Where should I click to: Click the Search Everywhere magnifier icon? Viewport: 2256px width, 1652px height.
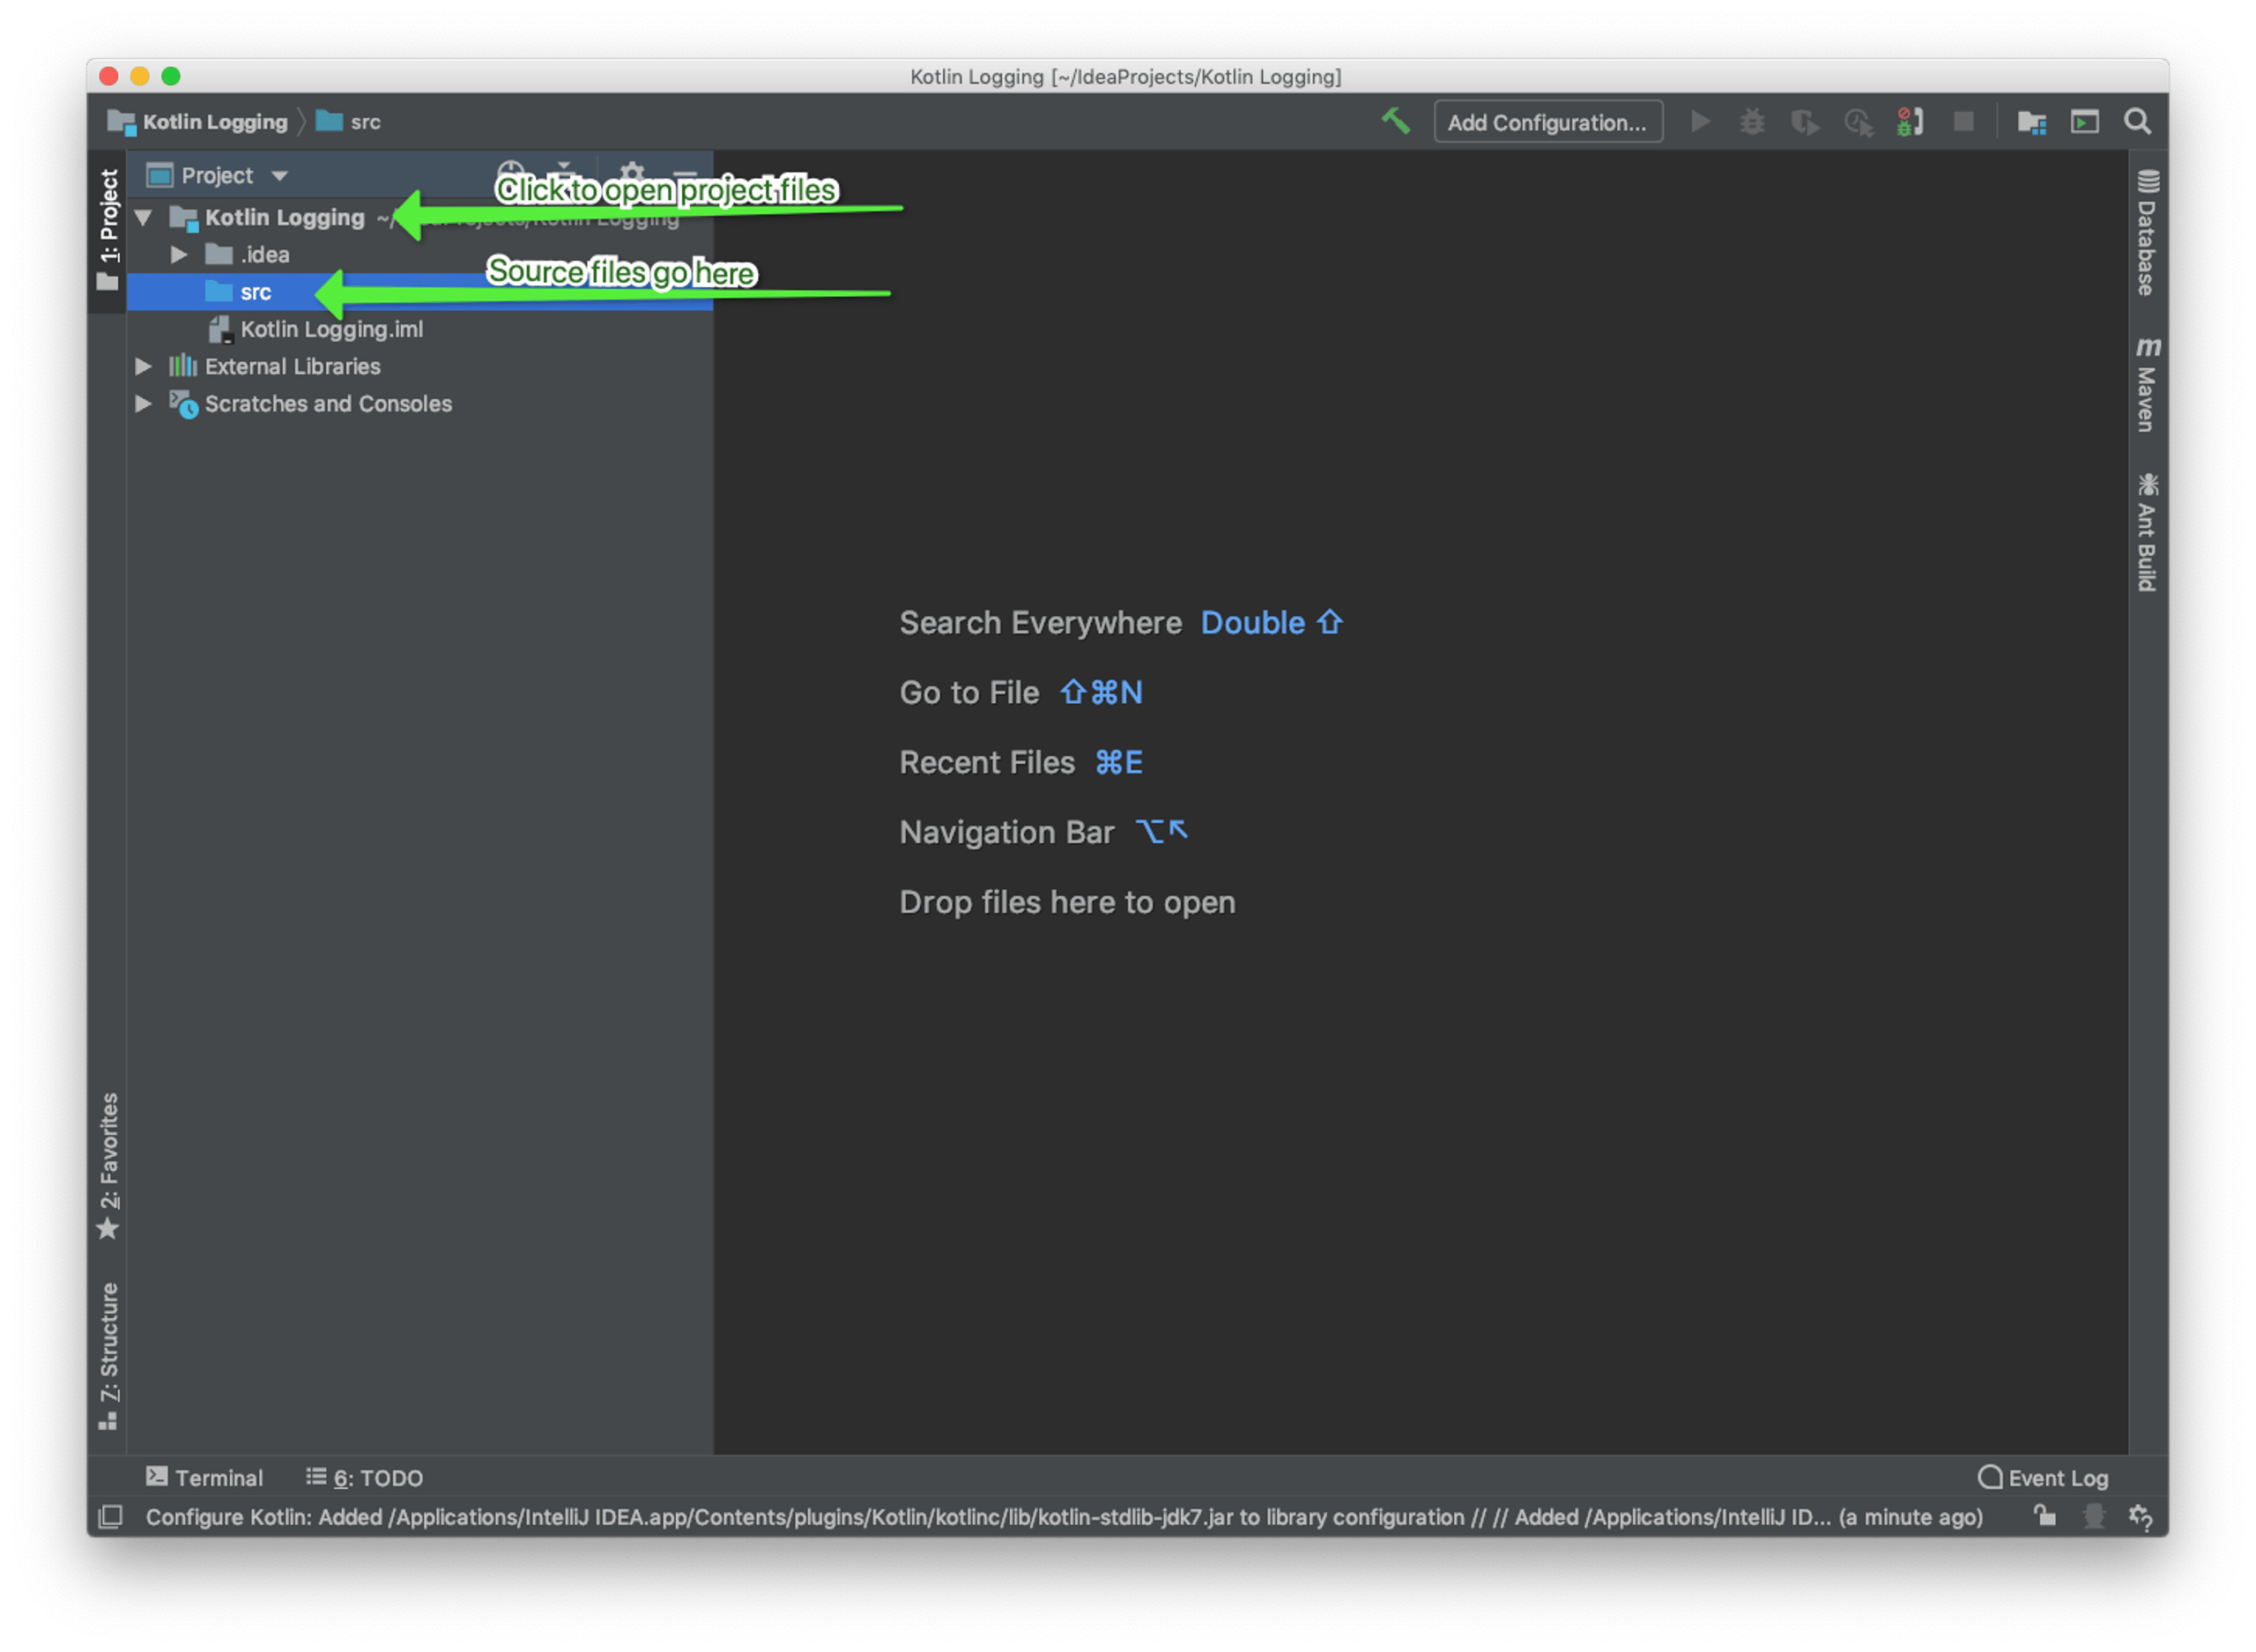[2137, 122]
